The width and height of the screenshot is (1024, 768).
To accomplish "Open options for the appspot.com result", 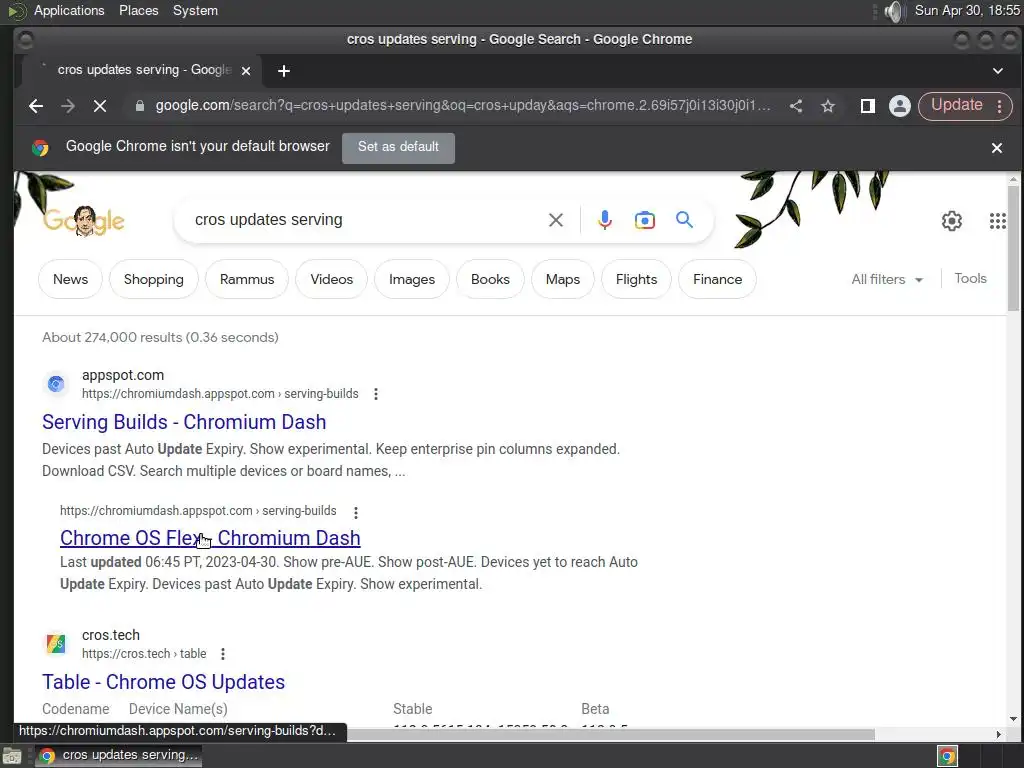I will click(x=376, y=394).
